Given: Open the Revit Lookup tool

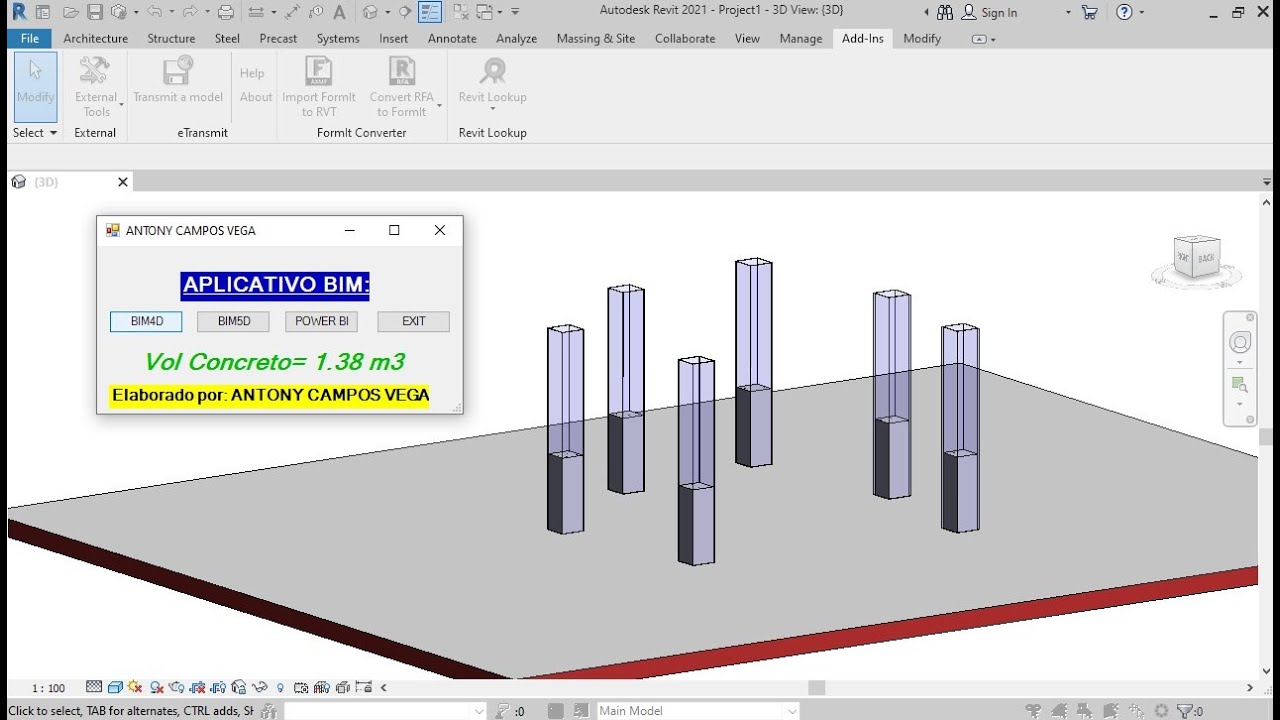Looking at the screenshot, I should coord(492,84).
